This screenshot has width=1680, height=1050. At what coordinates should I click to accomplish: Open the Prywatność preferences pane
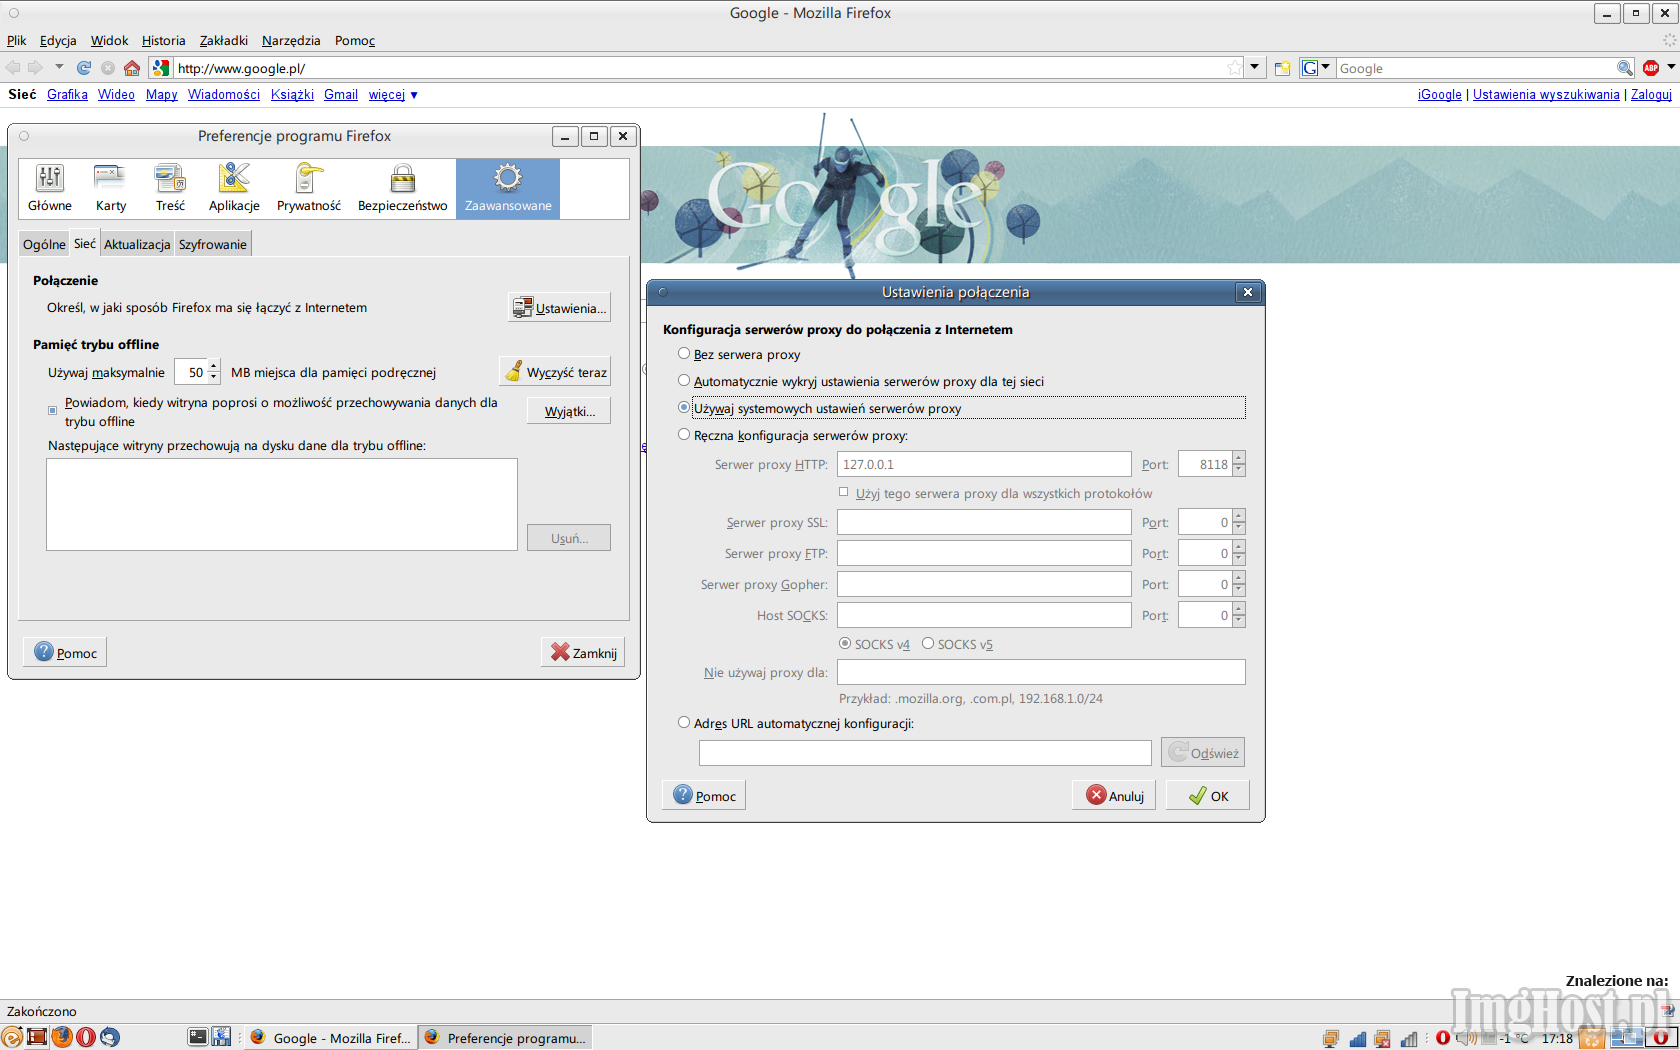pos(309,188)
